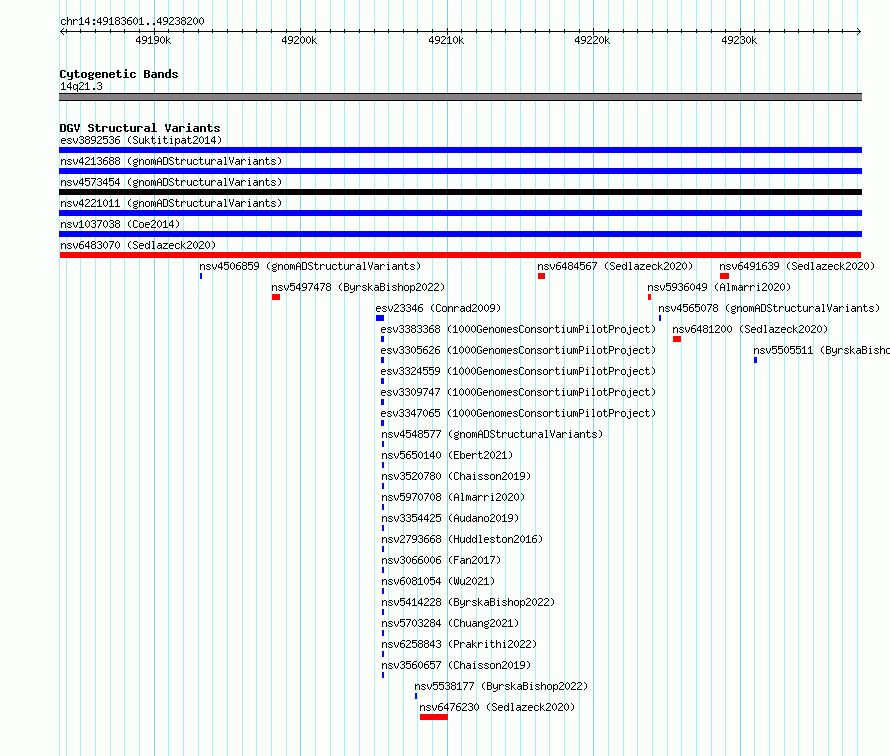
Task: Open the nsv4565078 gnomAD variant label
Action: tap(769, 308)
